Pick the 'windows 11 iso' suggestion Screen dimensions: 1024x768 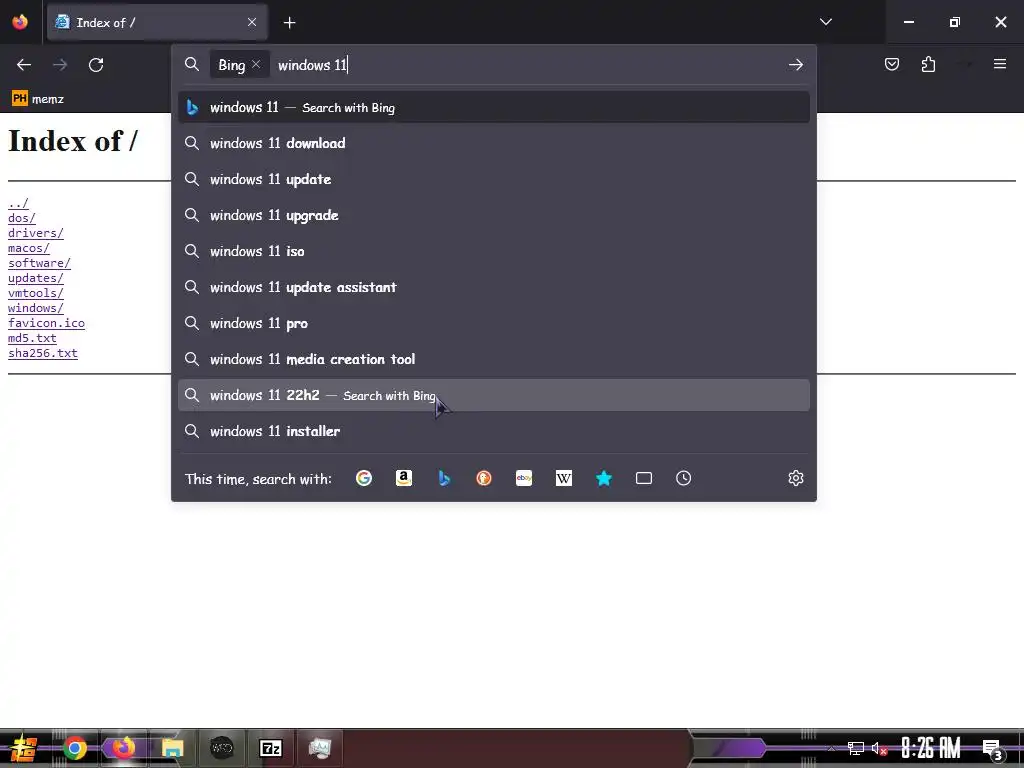pos(494,251)
